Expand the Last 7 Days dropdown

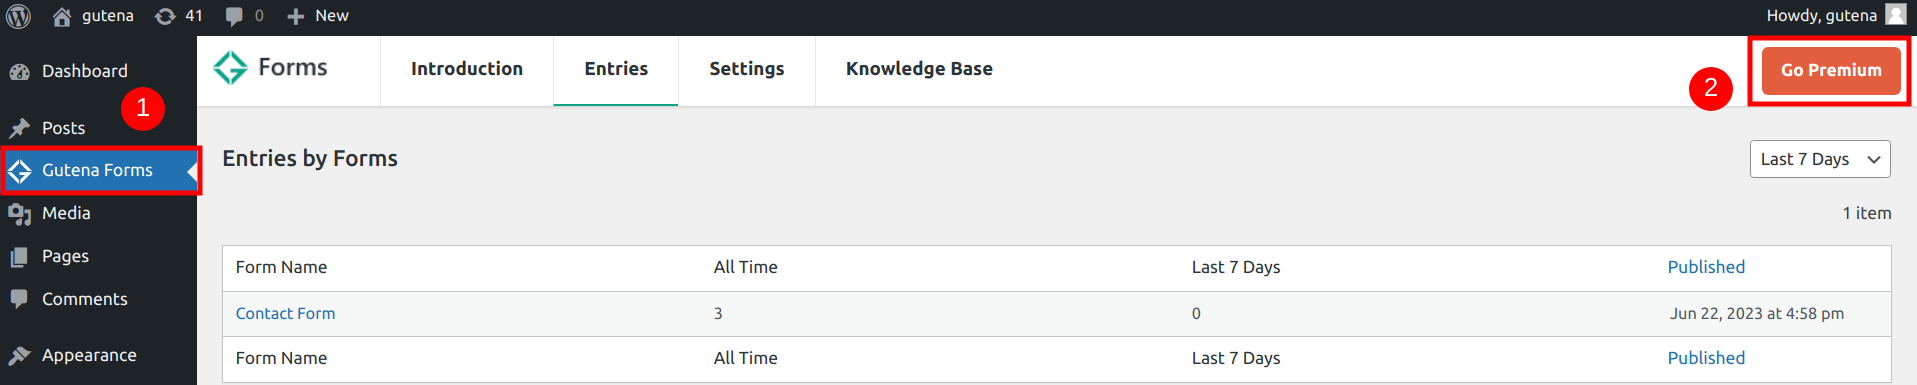click(x=1820, y=159)
